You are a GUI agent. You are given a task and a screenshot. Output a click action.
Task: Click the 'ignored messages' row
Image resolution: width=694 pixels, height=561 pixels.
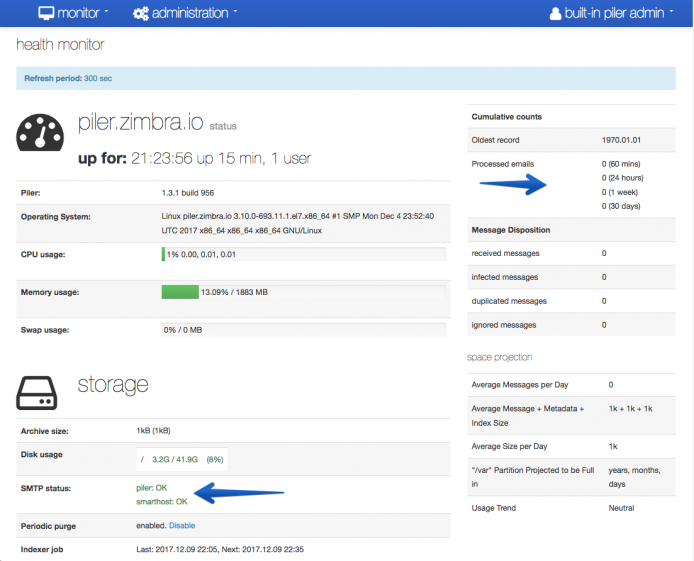tap(571, 325)
